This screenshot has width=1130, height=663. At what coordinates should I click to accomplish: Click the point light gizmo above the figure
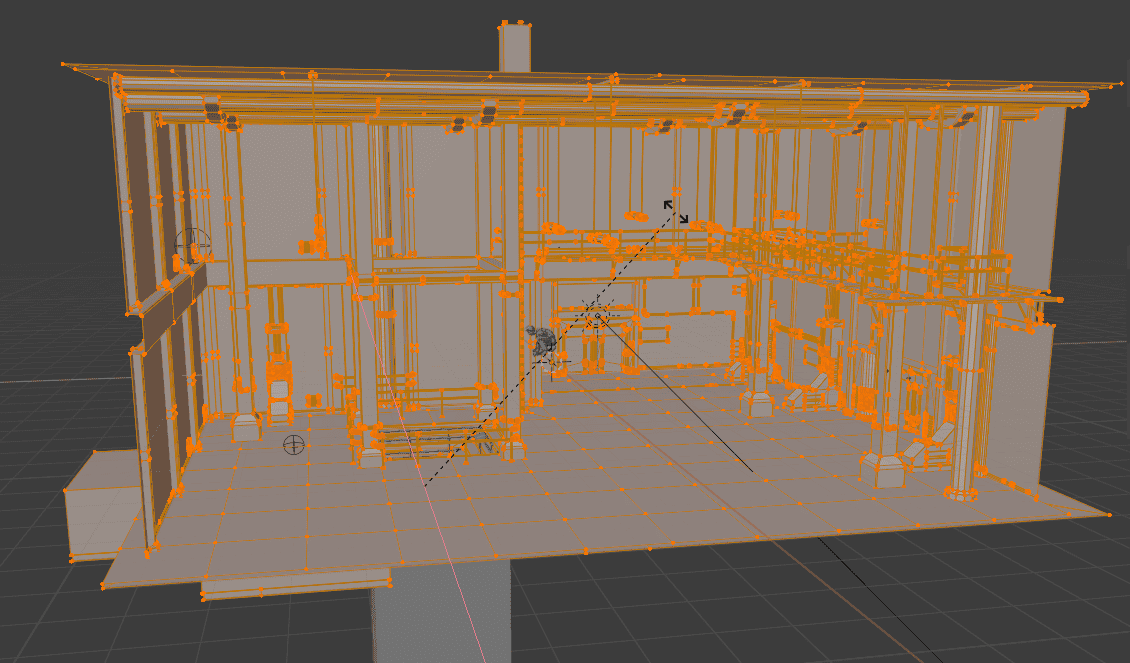(x=597, y=317)
